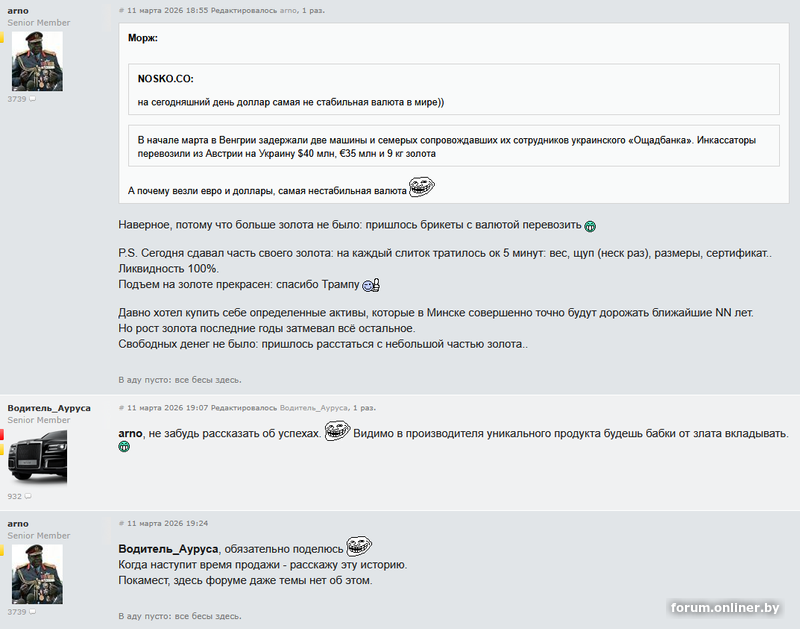Click the green smiley under Водитель_Ауруса's reply
The height and width of the screenshot is (629, 800).
pos(124,447)
